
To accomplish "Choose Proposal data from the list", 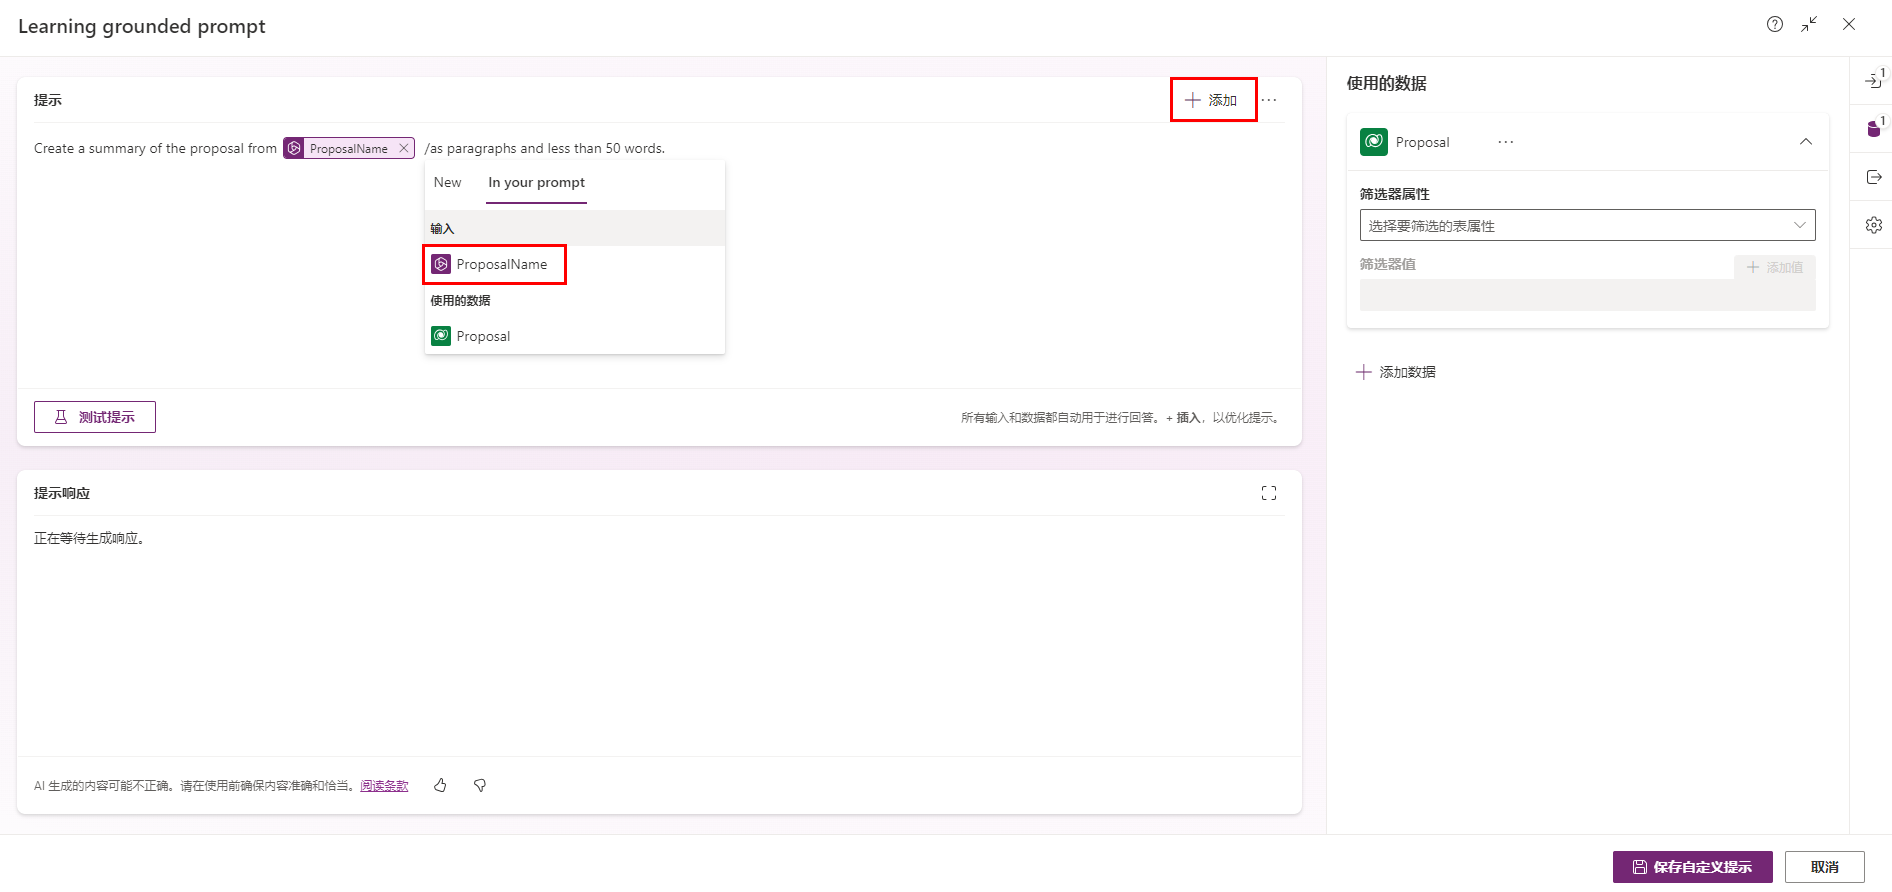I will (x=574, y=336).
